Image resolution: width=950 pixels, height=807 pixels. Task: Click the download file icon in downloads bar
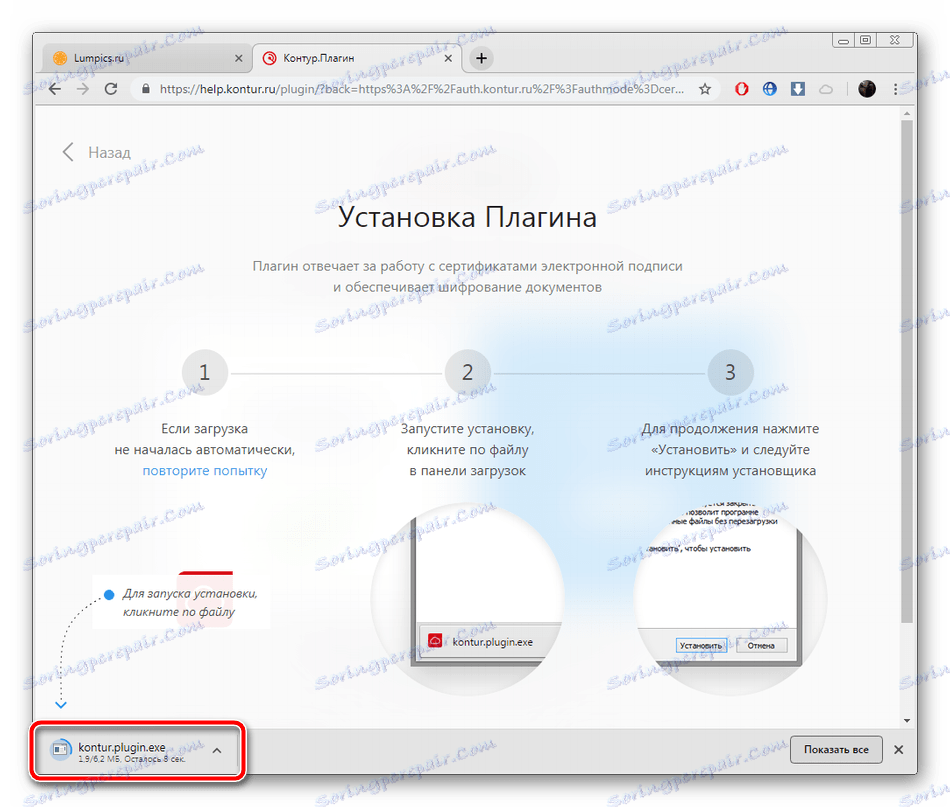click(61, 750)
